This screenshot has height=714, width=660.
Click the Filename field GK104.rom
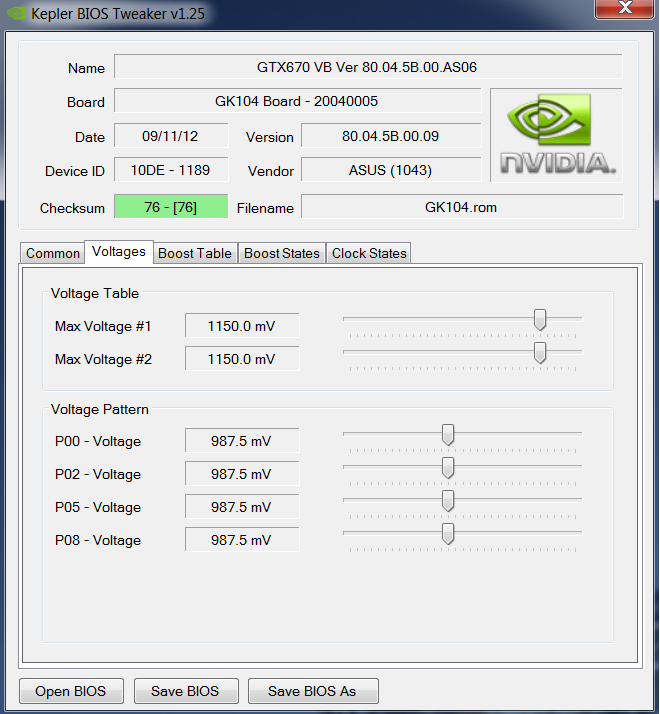(462, 207)
